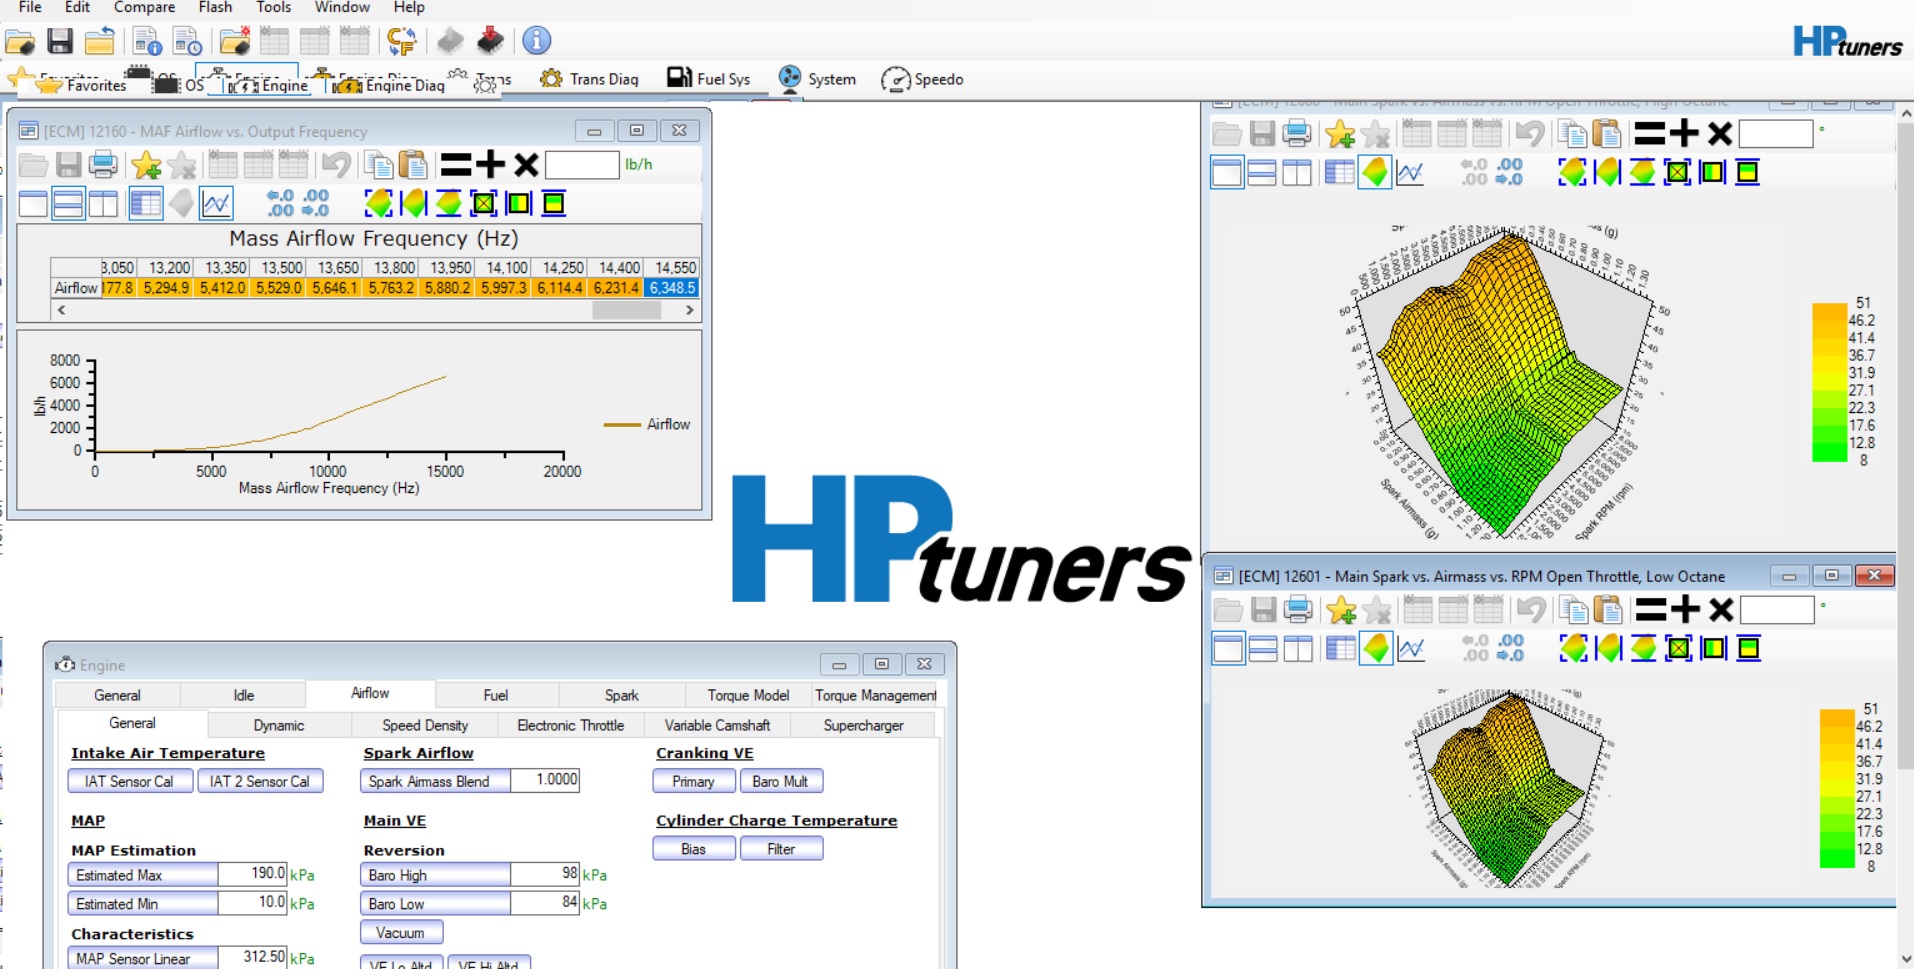This screenshot has width=1920, height=978.
Task: Click the Estimated Max kPa value field
Action: click(x=253, y=874)
